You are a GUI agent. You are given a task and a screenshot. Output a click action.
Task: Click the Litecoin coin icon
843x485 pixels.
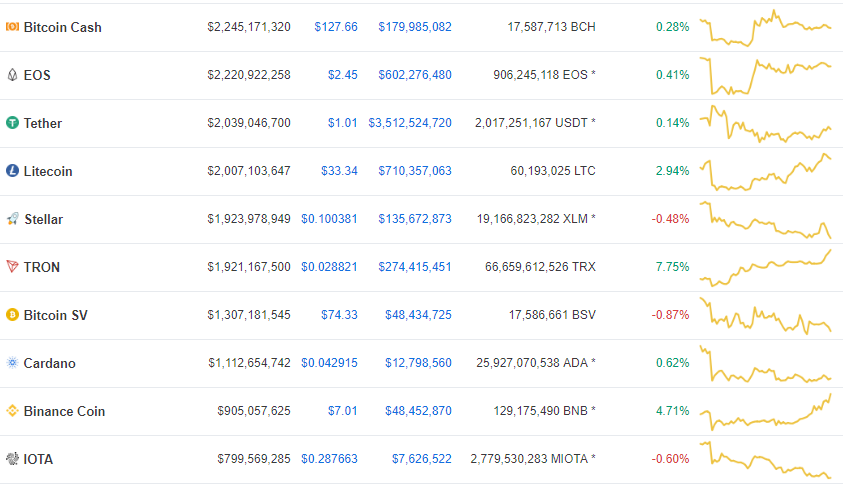pos(12,170)
